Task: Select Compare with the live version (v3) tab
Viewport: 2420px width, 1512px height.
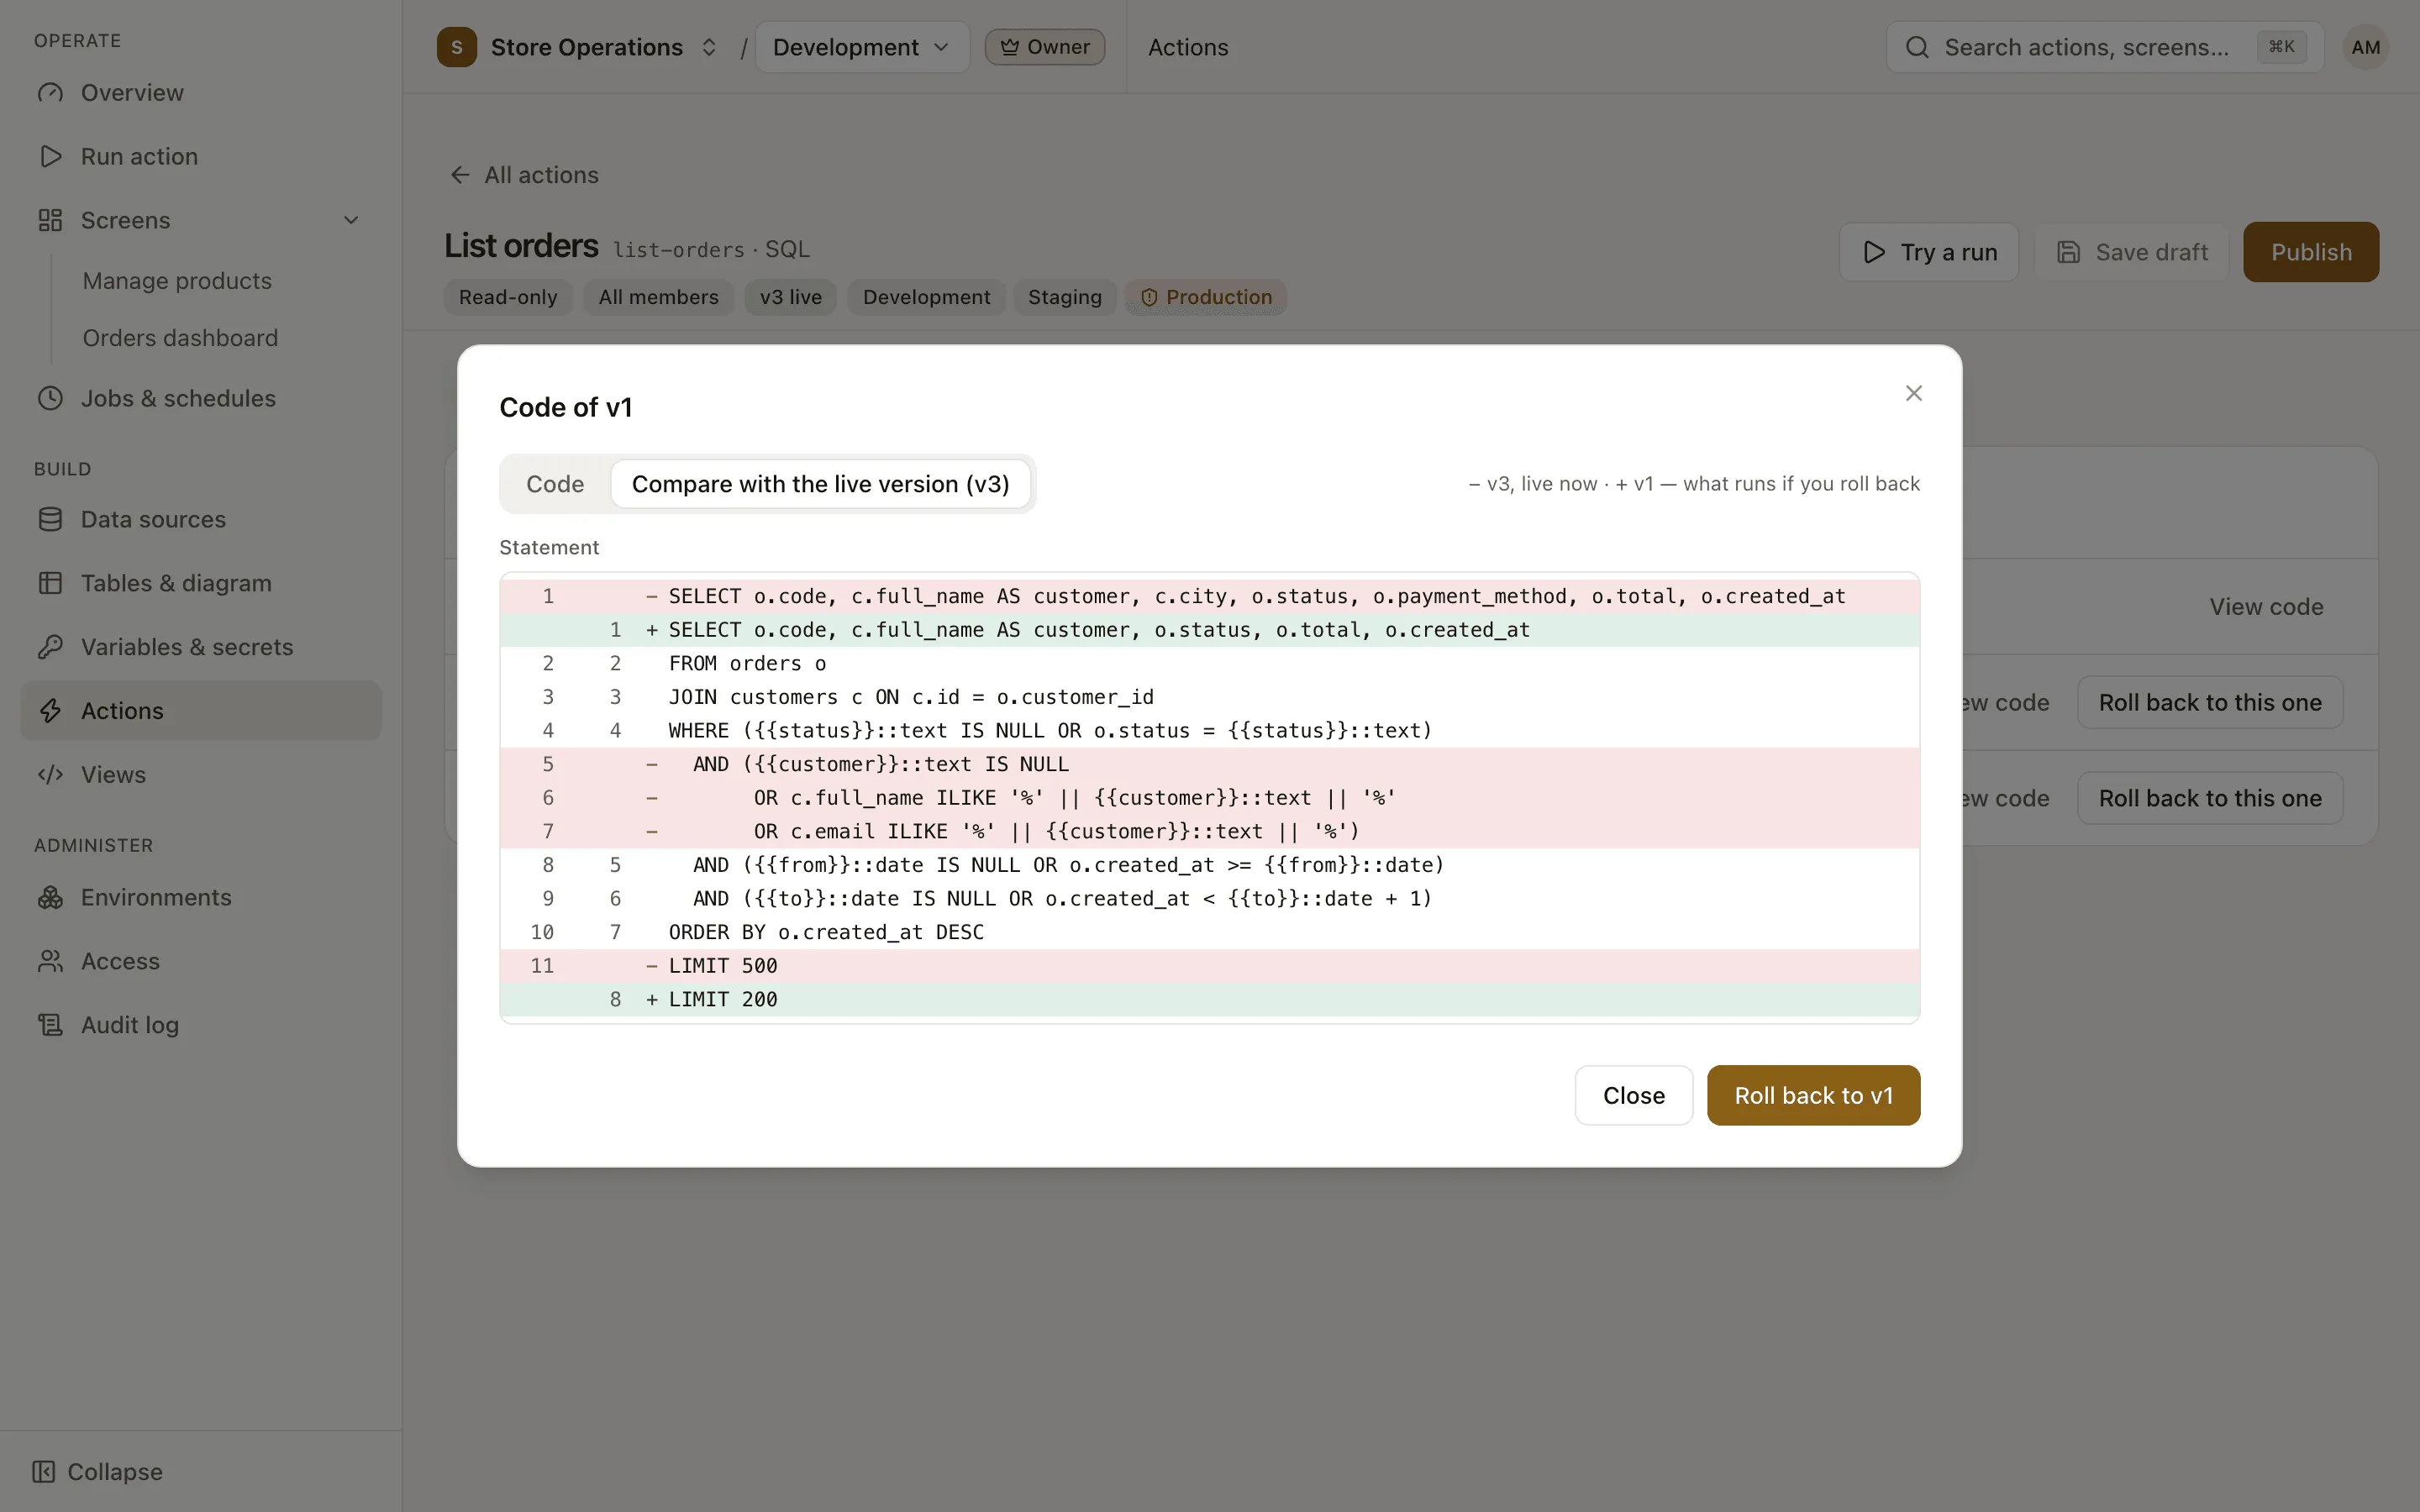Action: 820,484
